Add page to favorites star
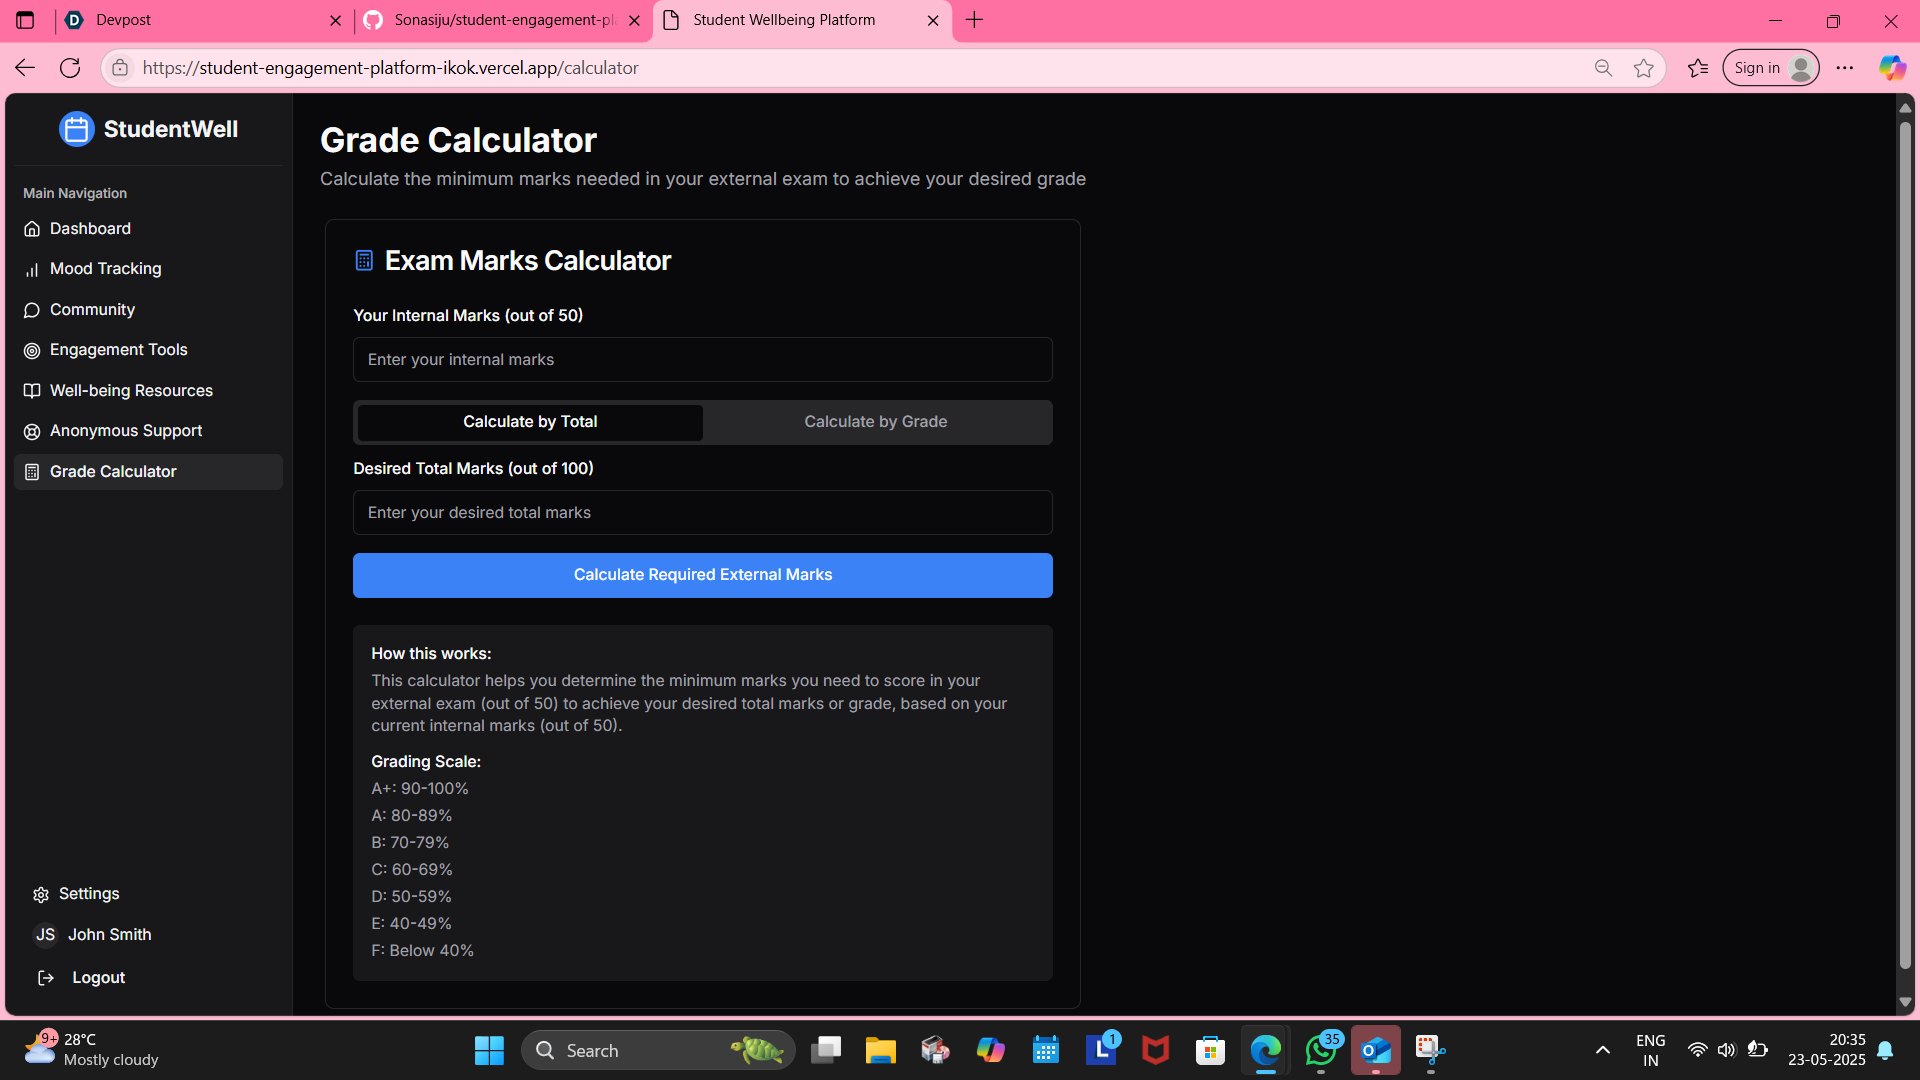The width and height of the screenshot is (1920, 1080). click(x=1643, y=68)
